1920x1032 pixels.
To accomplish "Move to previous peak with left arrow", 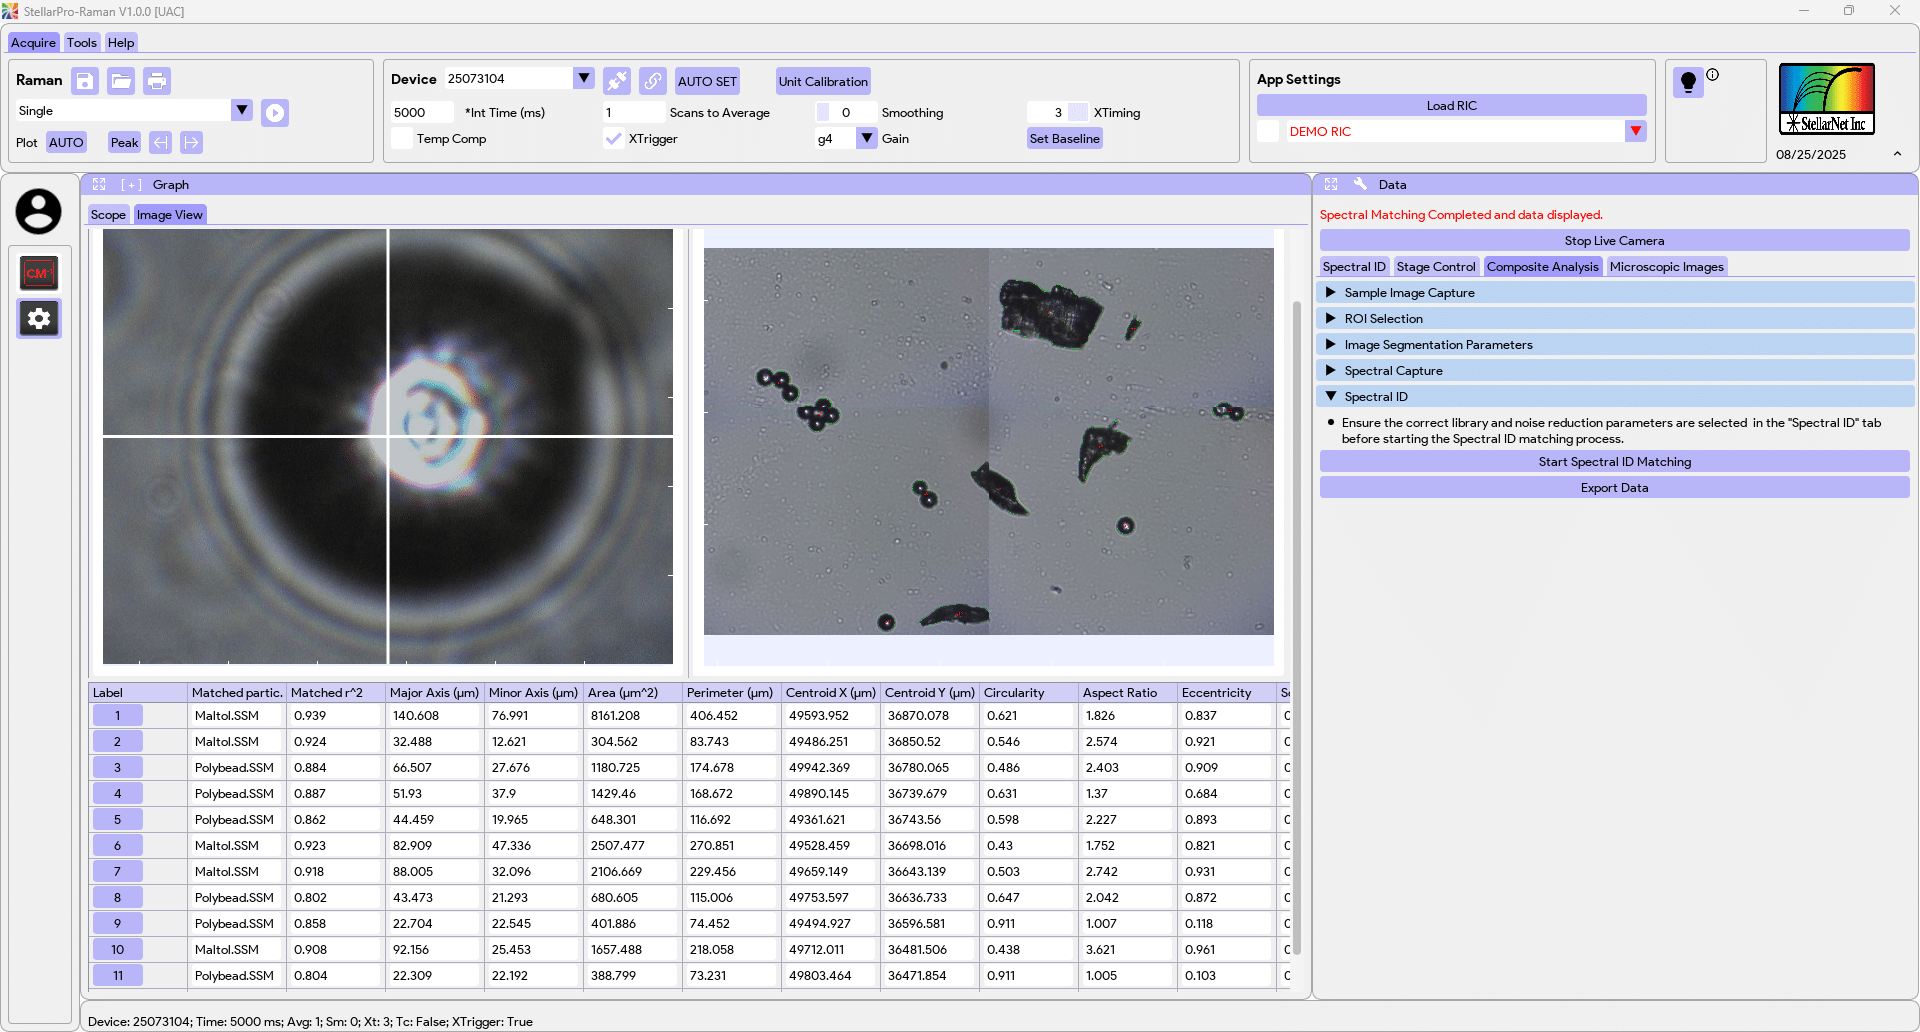I will pos(160,143).
